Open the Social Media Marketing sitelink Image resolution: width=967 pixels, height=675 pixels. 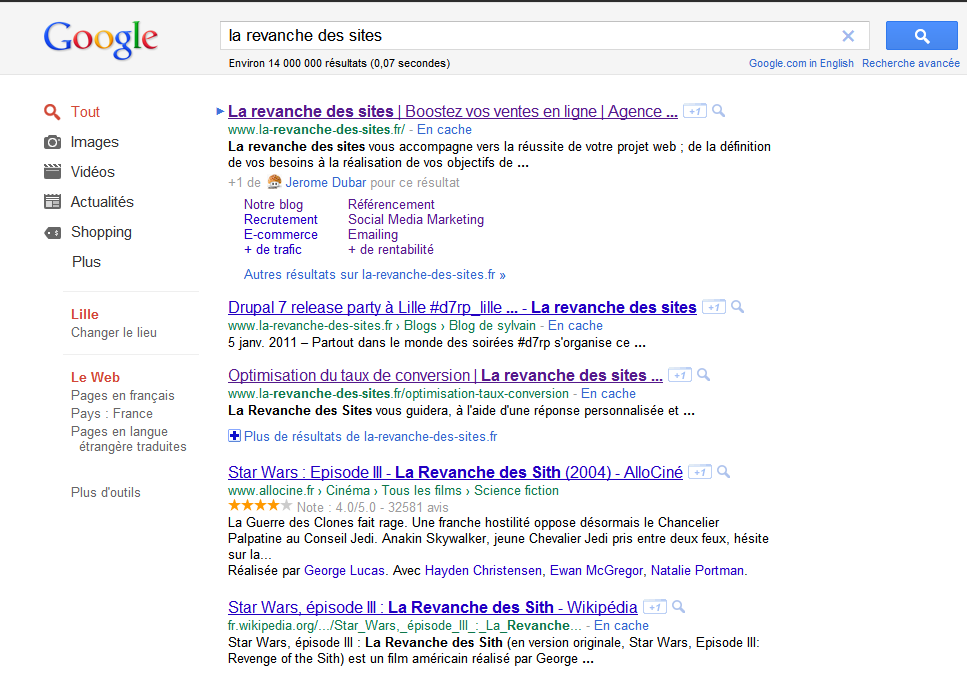pos(416,219)
